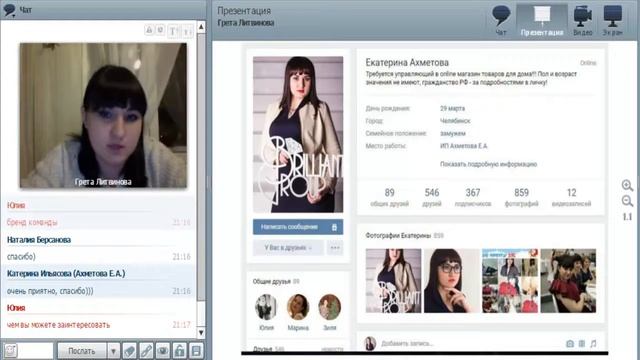Click mutual friend Юлия's avatar
Viewport: 640px width, 360px height.
pyautogui.click(x=266, y=307)
